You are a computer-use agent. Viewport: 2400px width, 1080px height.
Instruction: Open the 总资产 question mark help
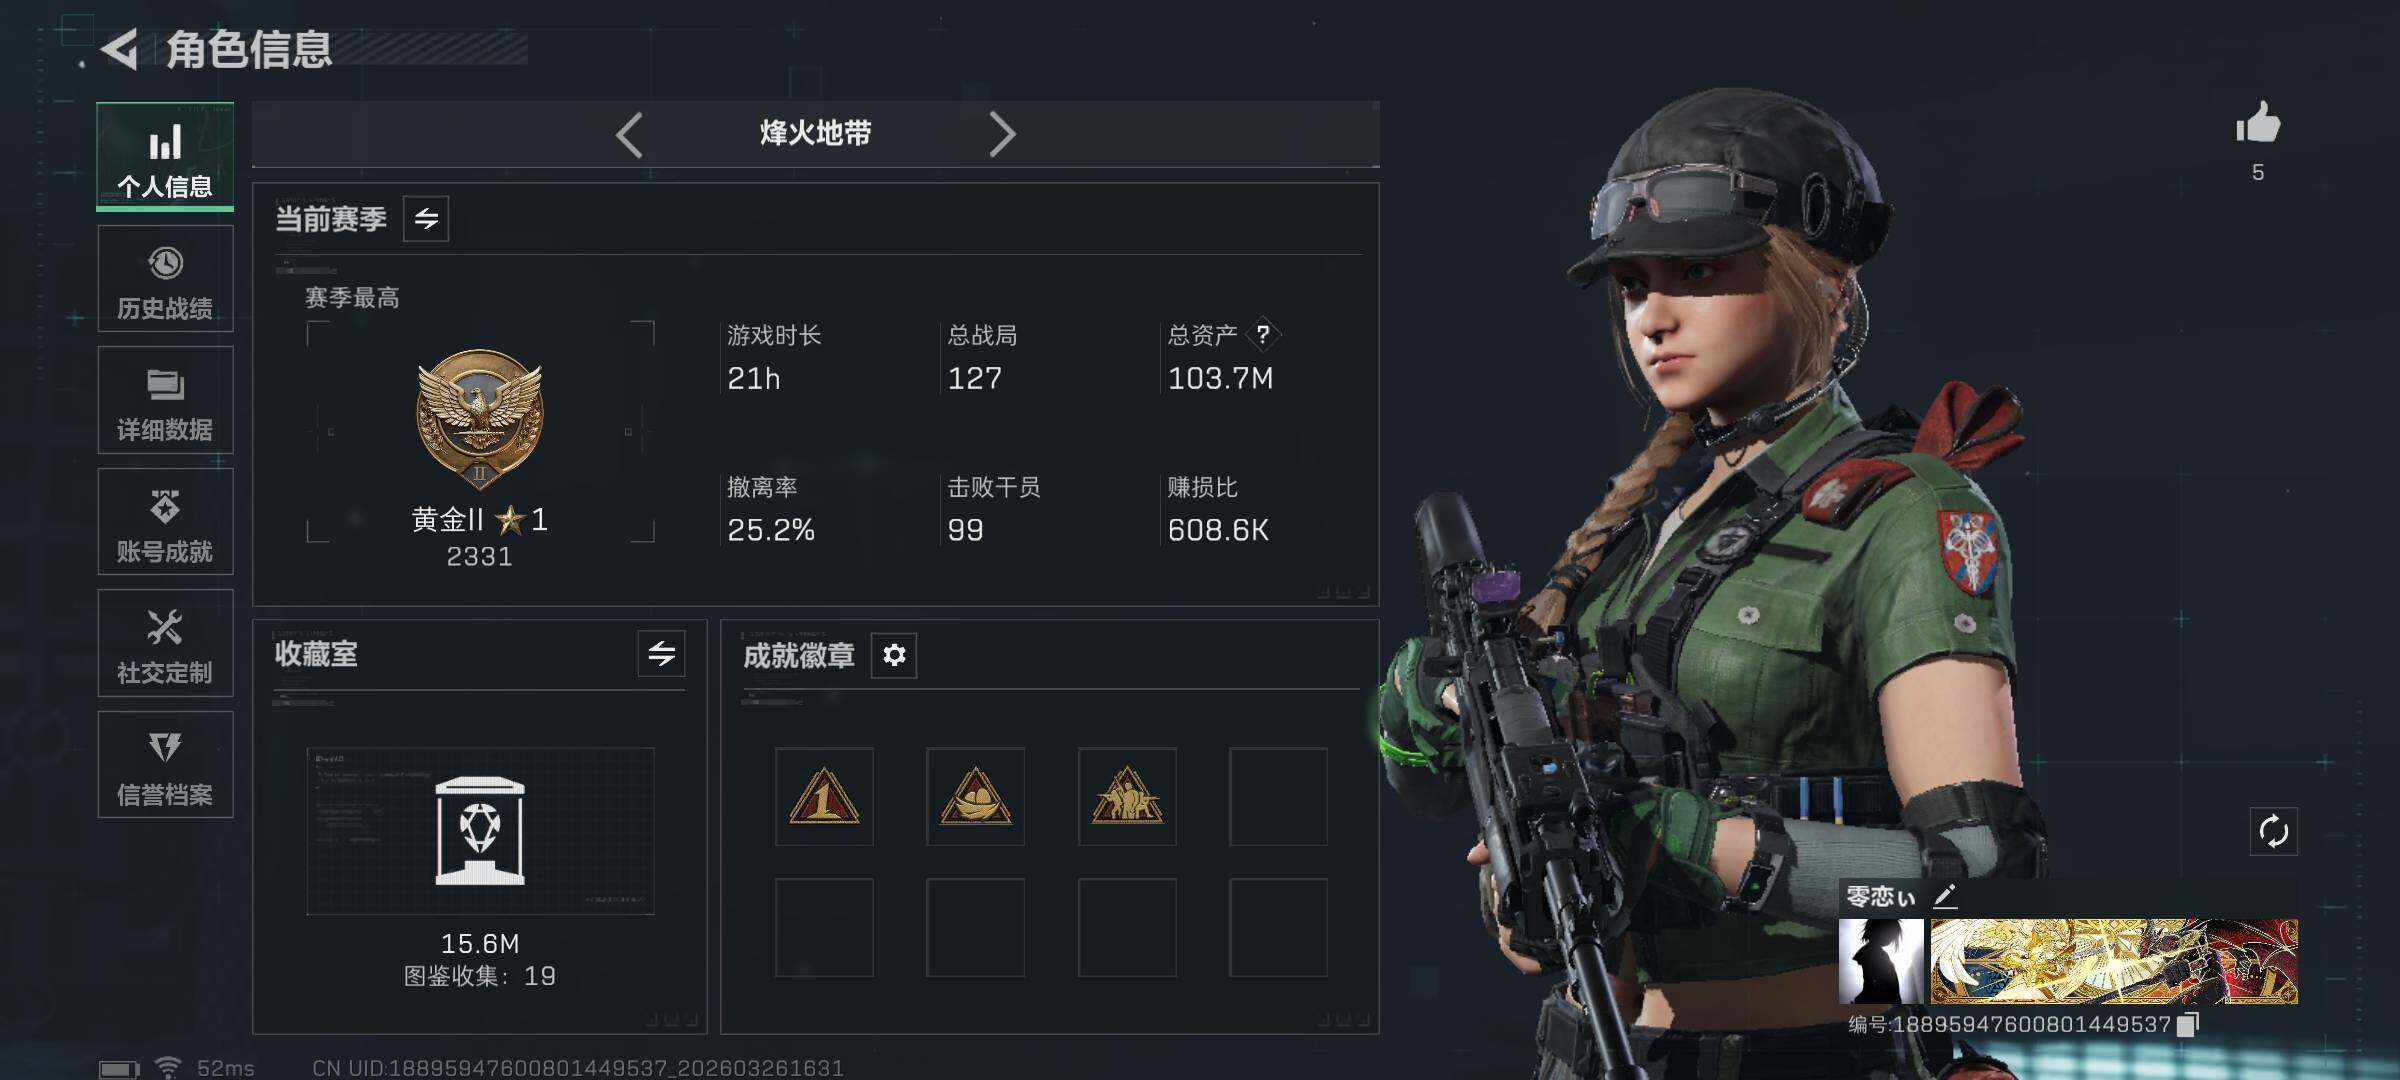point(1263,334)
